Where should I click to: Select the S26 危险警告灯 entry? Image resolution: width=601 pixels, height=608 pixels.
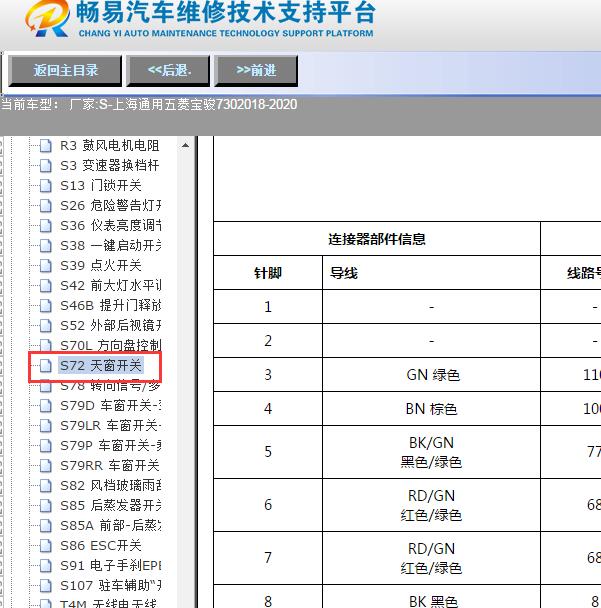[111, 206]
